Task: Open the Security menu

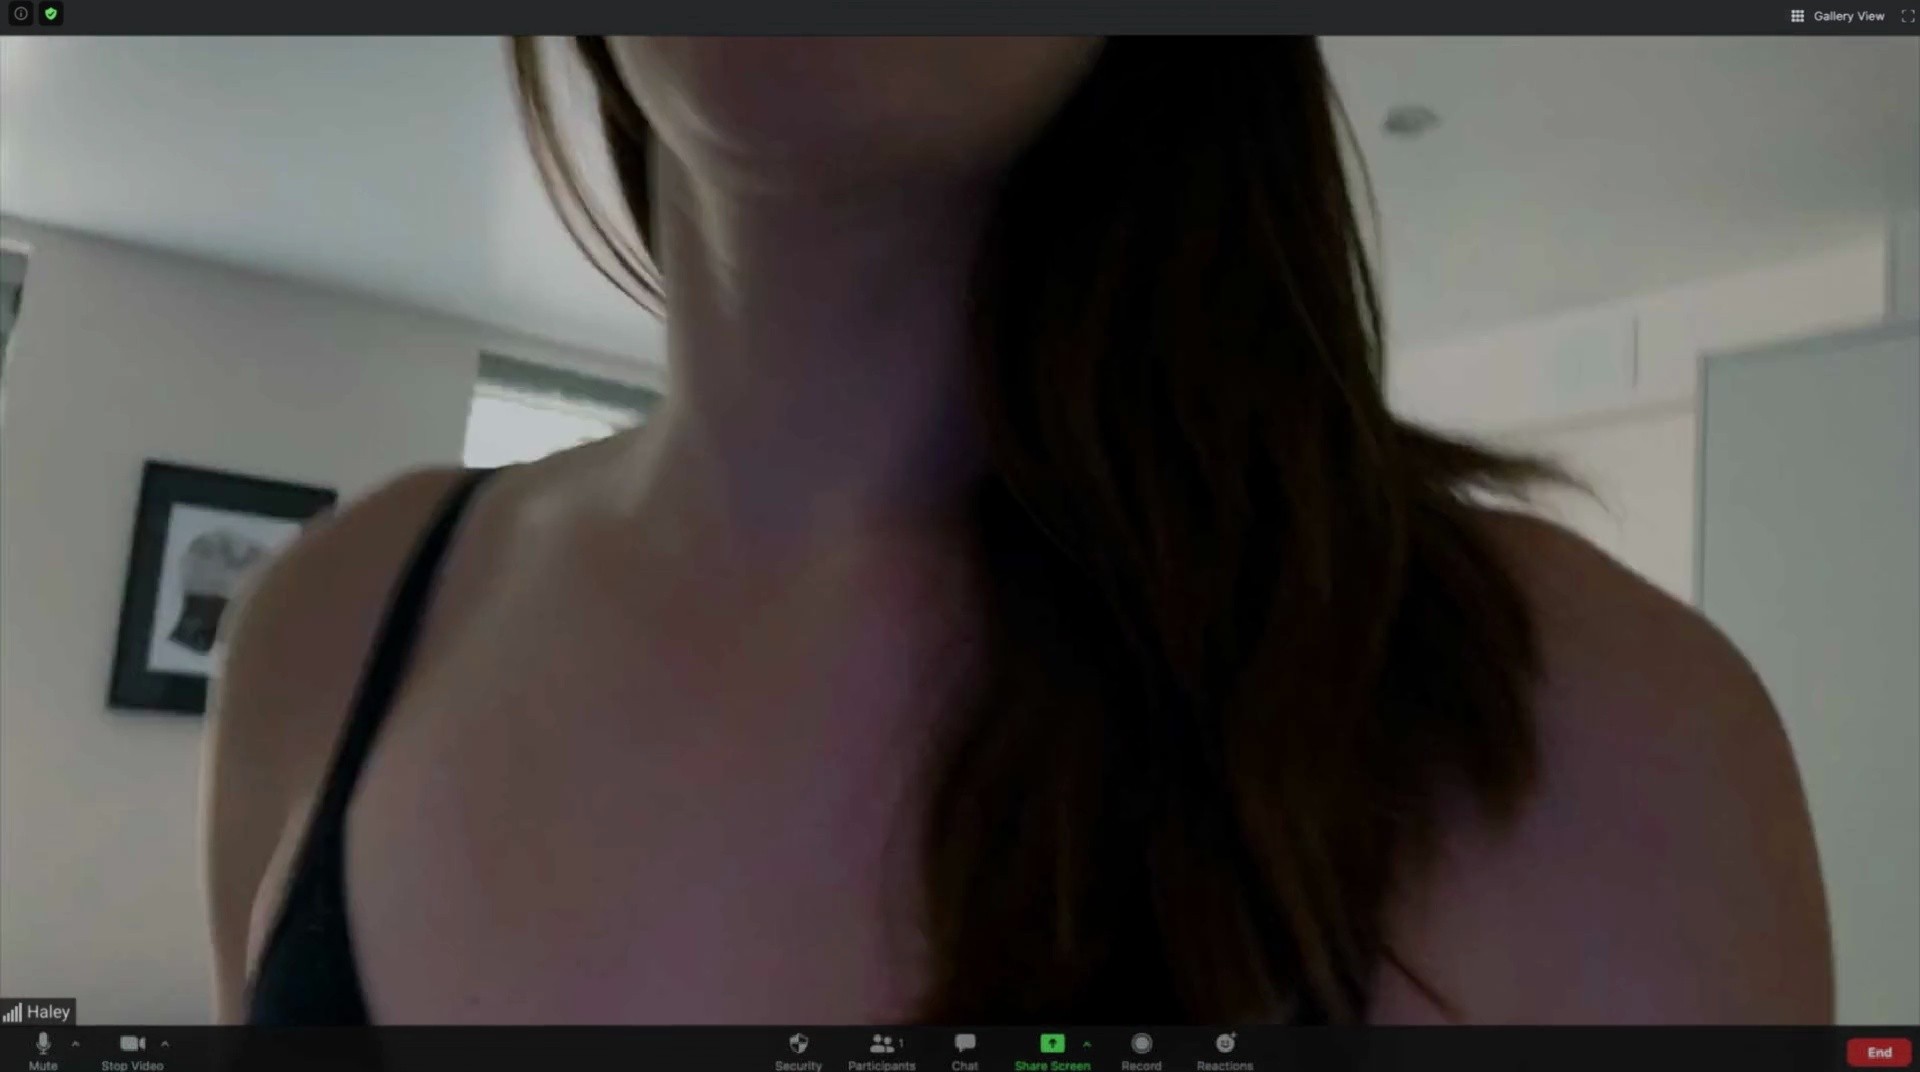Action: pyautogui.click(x=798, y=1051)
